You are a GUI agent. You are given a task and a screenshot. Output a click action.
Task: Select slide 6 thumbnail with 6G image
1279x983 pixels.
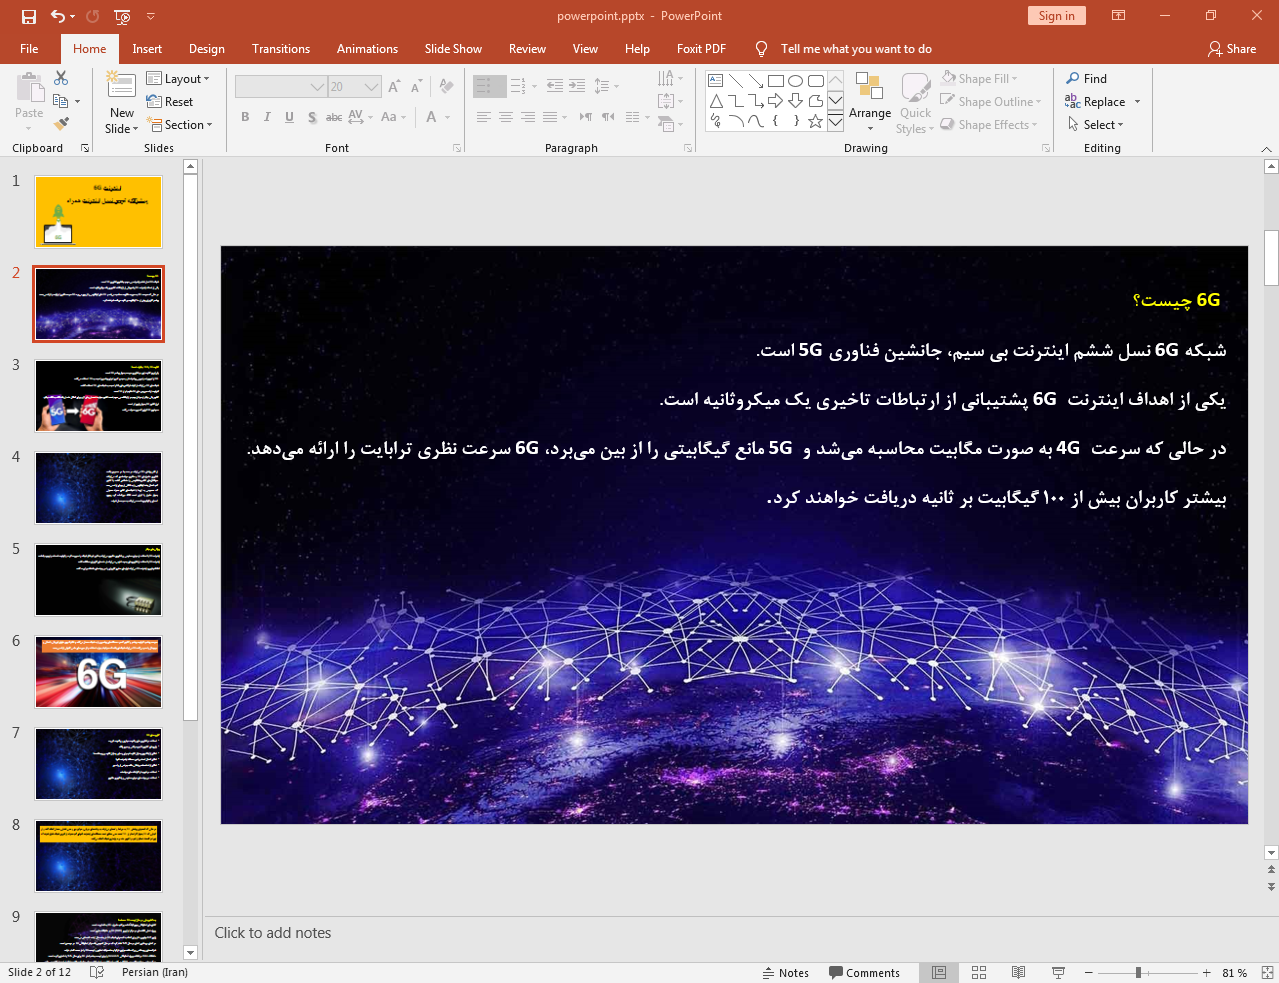point(98,672)
